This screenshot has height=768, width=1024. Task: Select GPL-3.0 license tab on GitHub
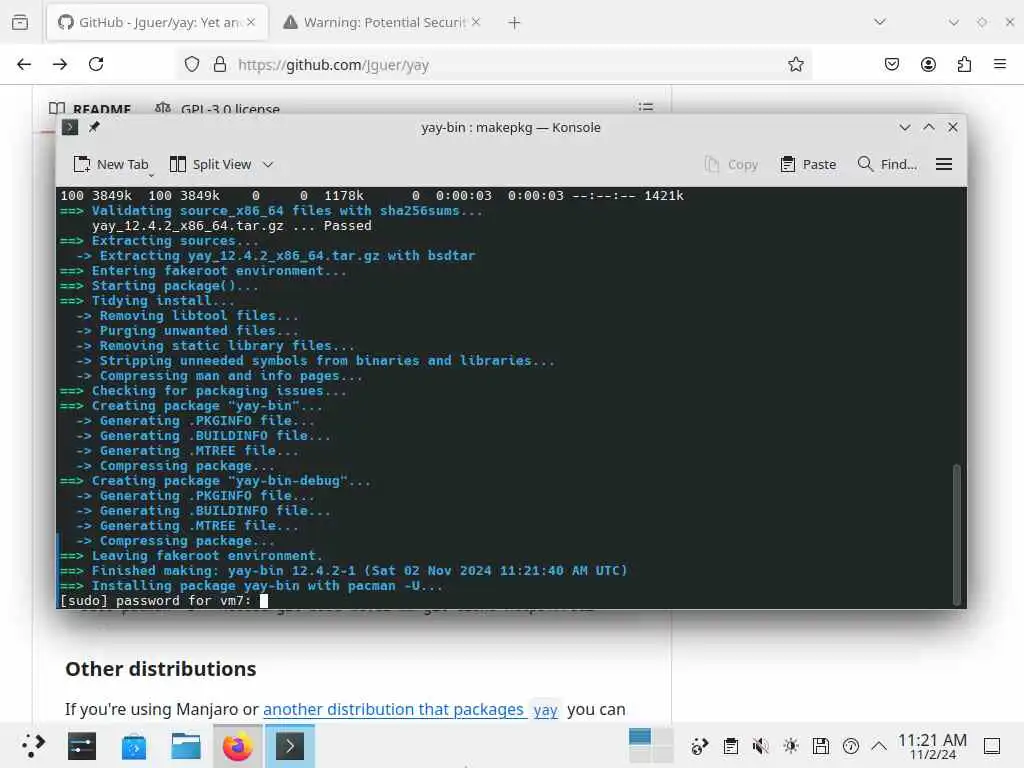217,108
